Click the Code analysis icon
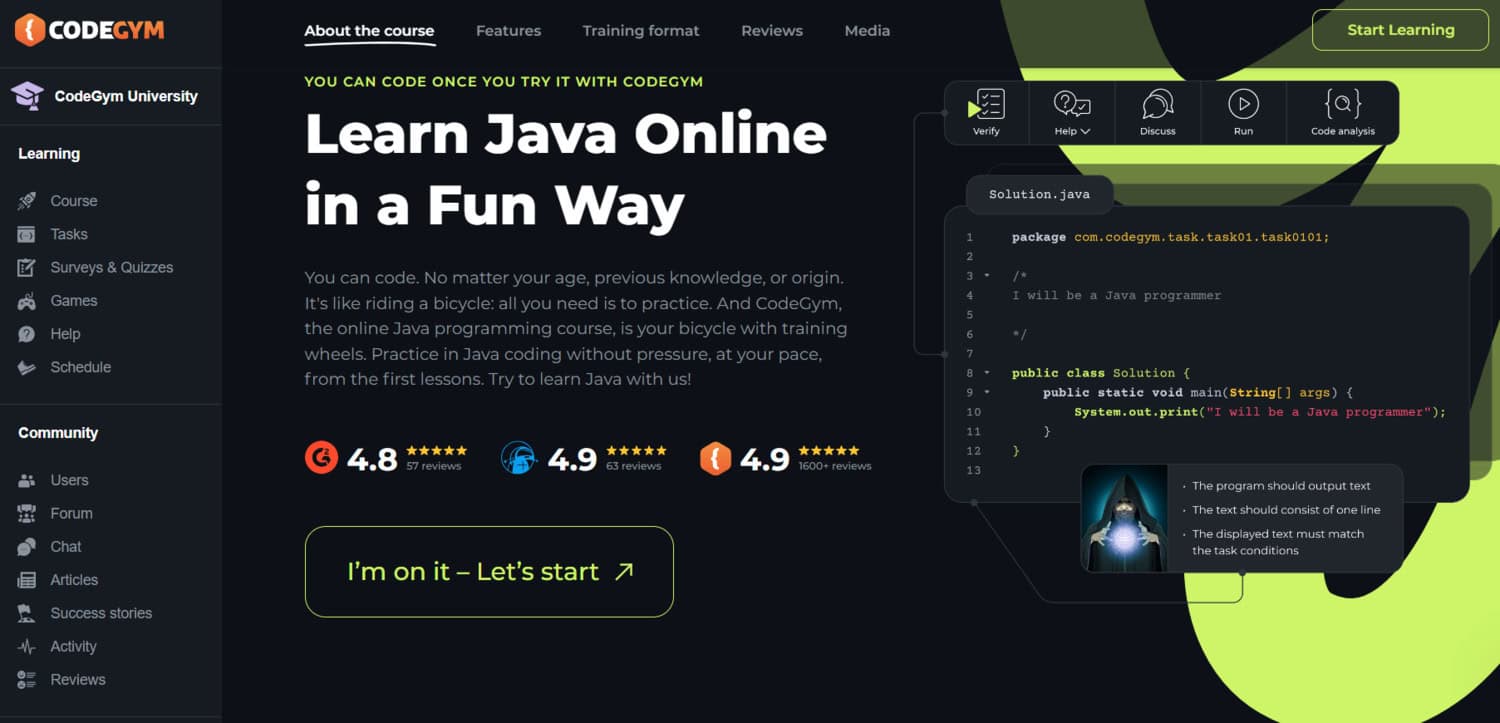 point(1343,103)
